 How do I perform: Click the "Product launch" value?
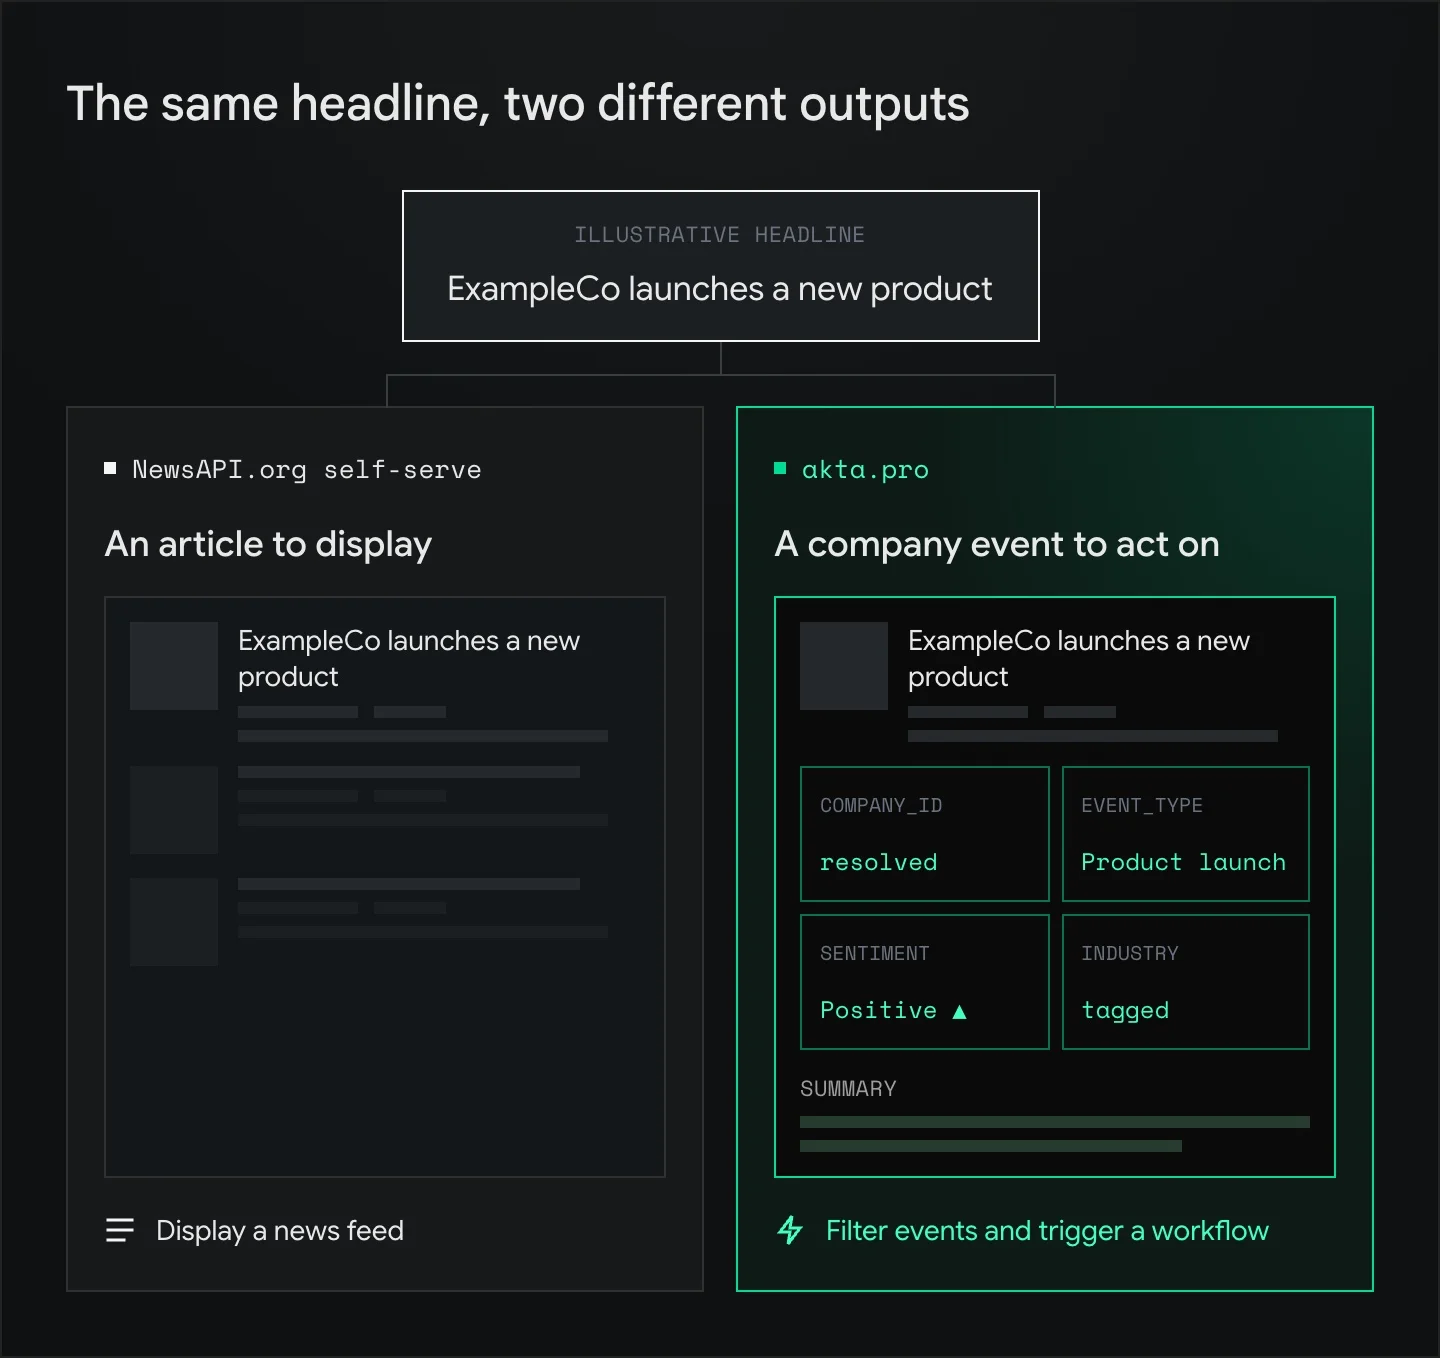point(1184,862)
